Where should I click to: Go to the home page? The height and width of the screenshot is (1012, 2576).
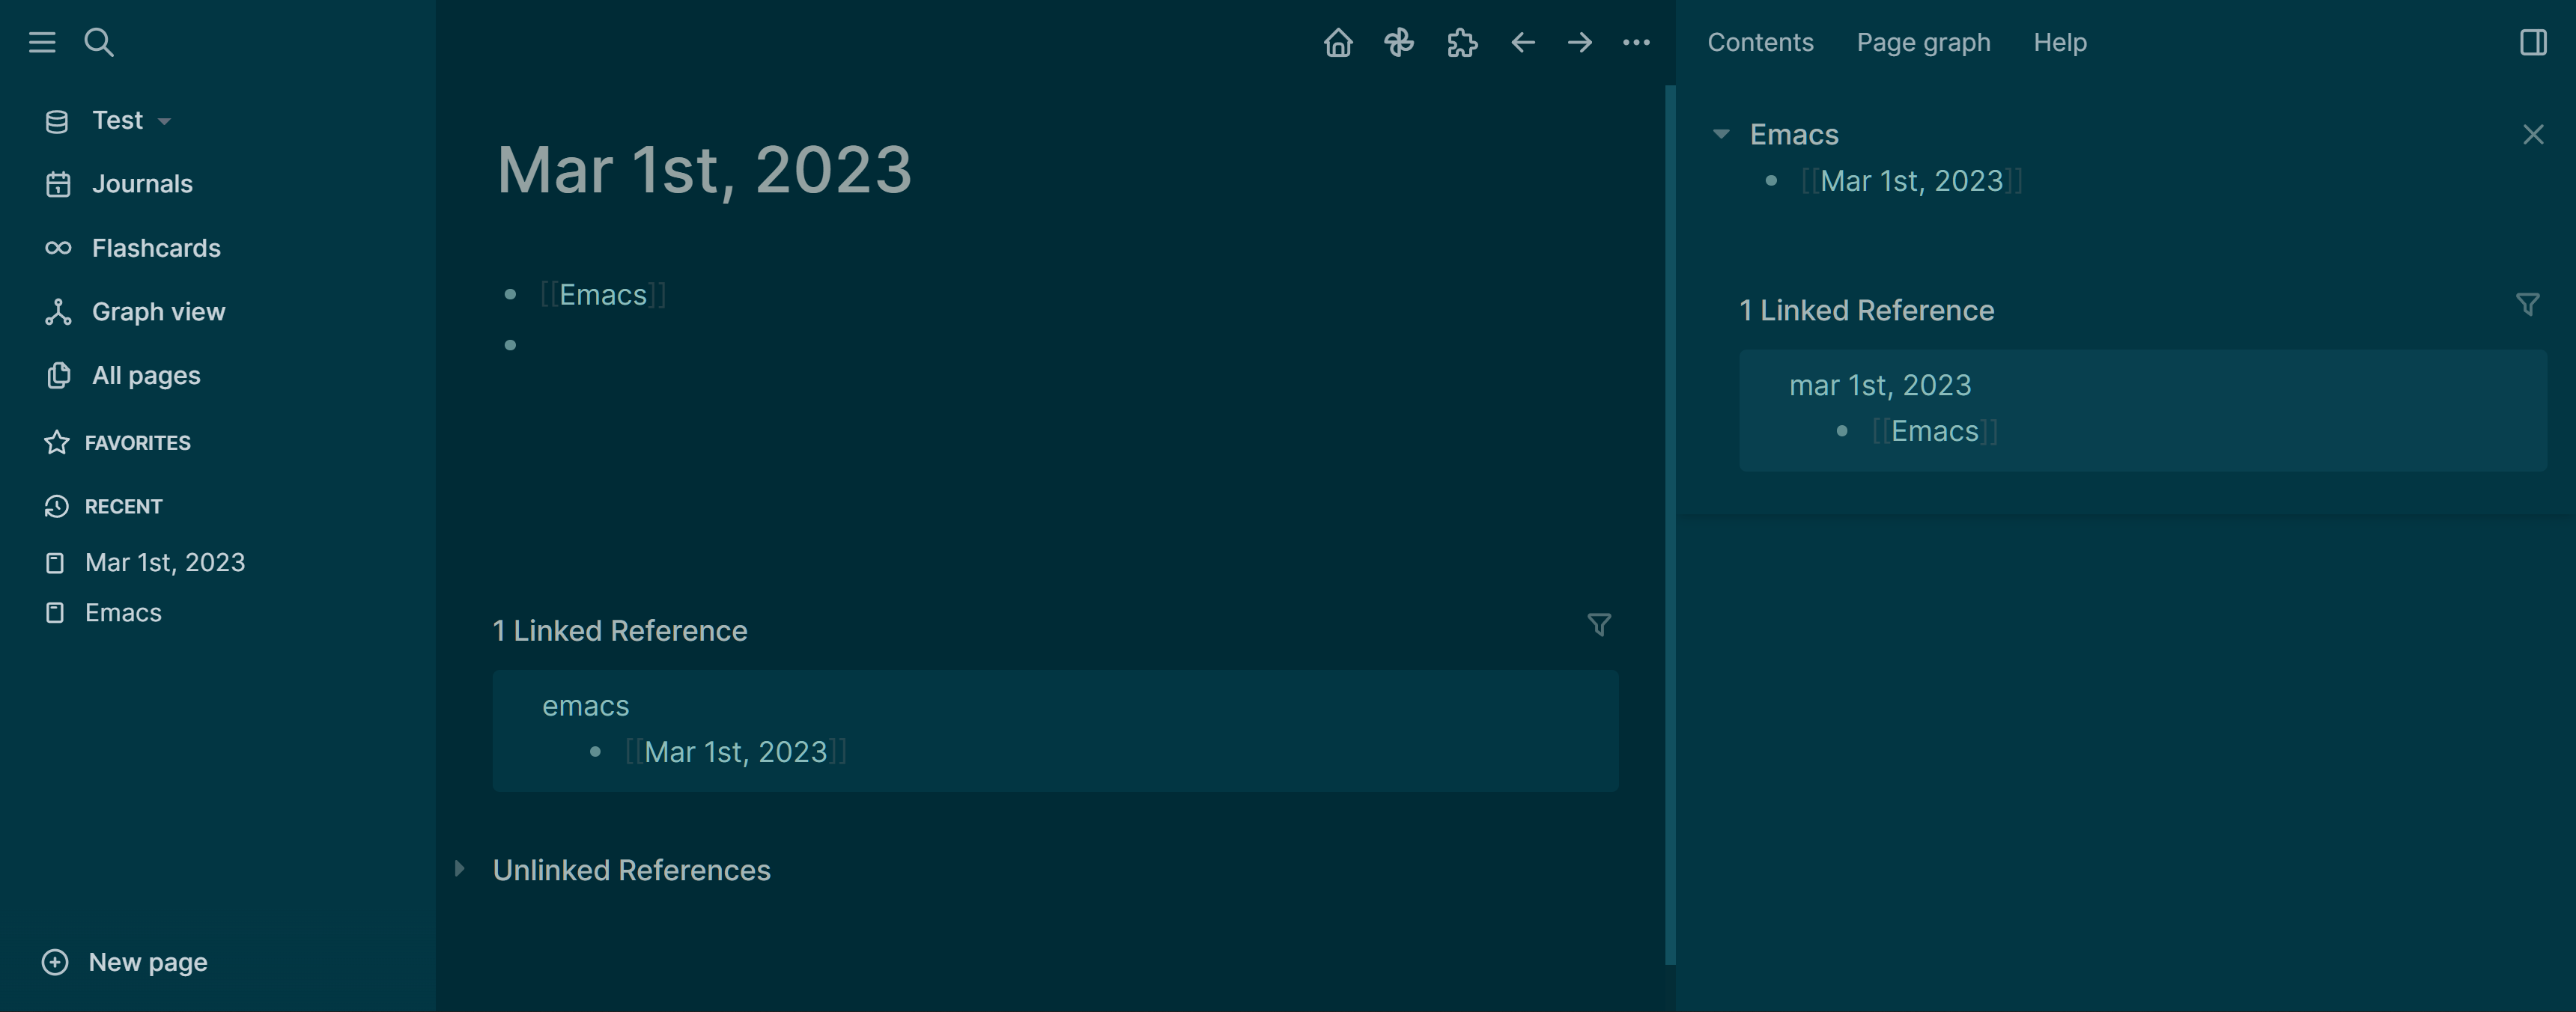1339,43
